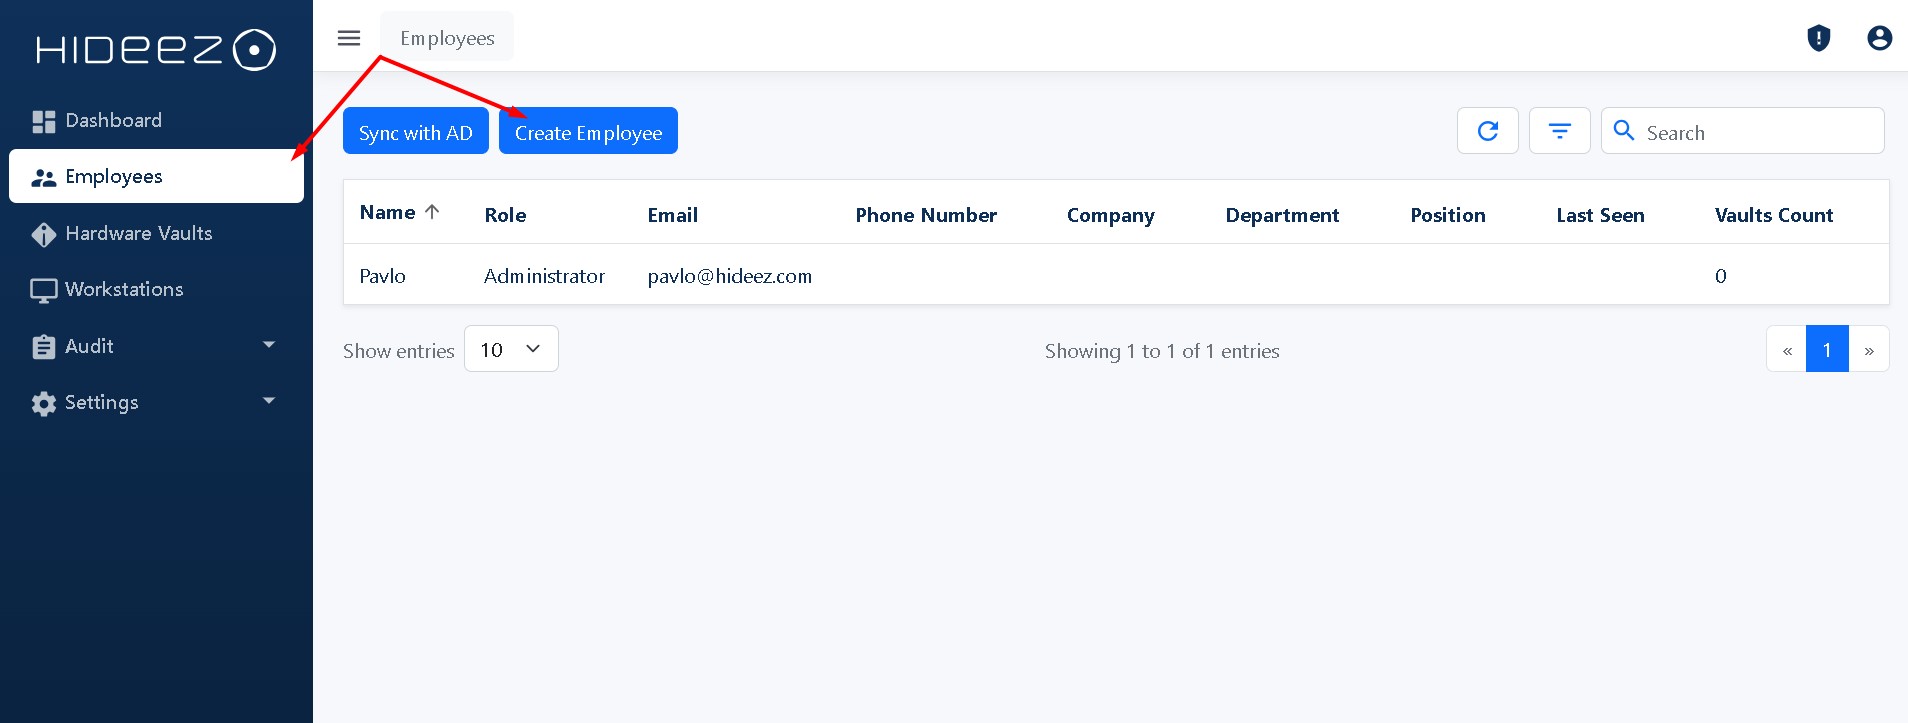Select Employees in the sidebar
The height and width of the screenshot is (723, 1908).
coord(156,176)
